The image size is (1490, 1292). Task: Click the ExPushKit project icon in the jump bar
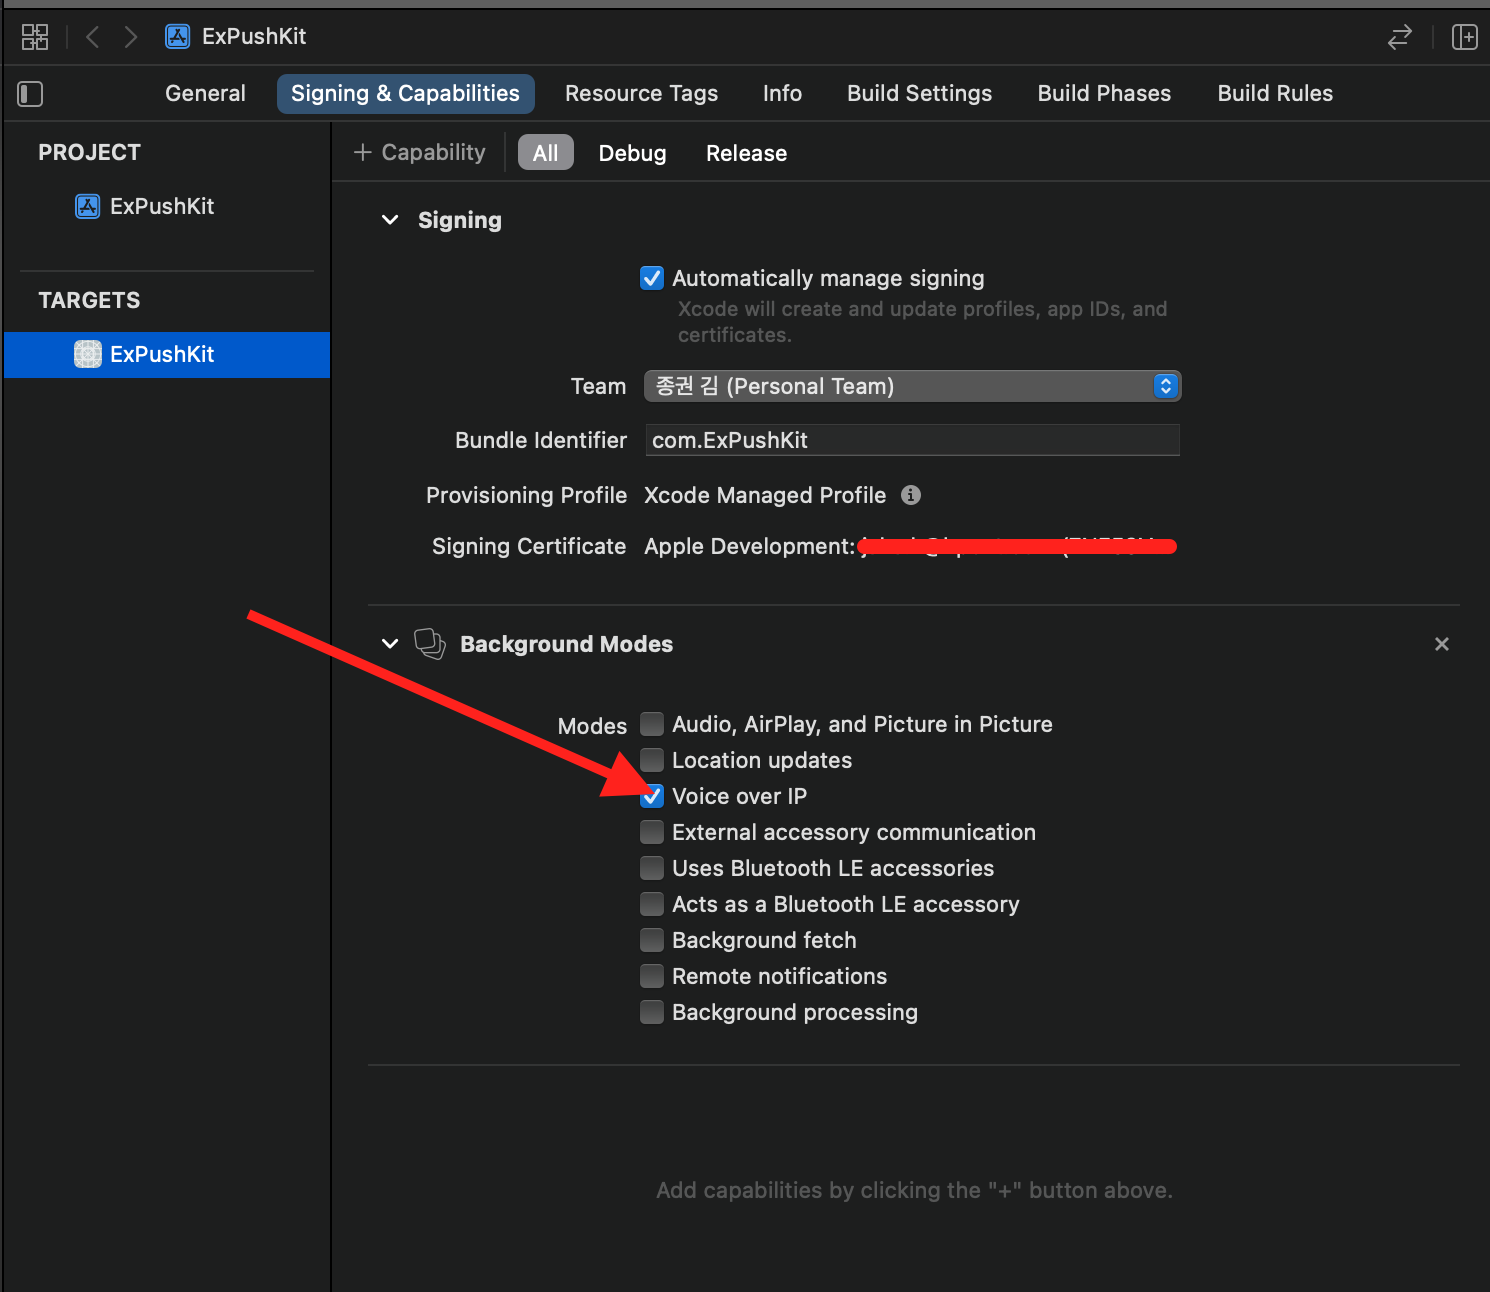coord(178,37)
